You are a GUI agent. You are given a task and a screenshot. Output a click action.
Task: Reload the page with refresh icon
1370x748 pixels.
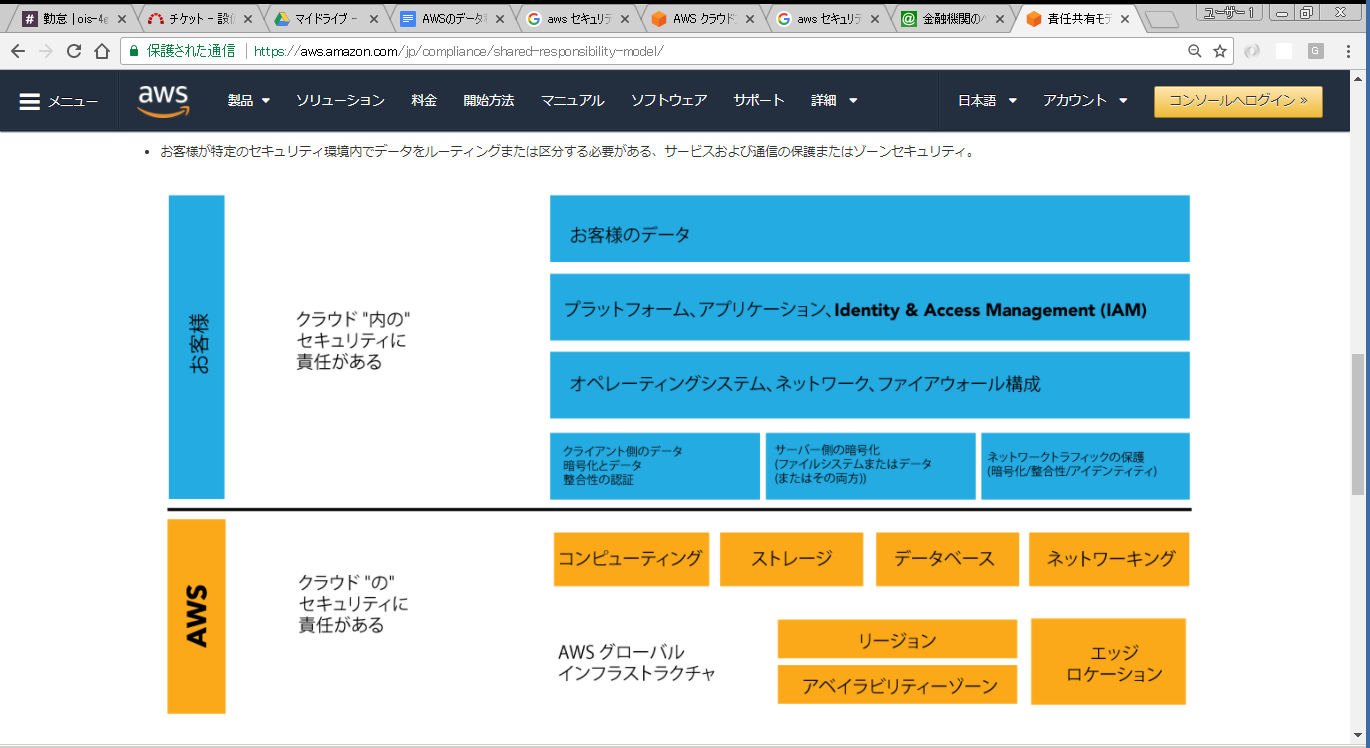tap(74, 51)
